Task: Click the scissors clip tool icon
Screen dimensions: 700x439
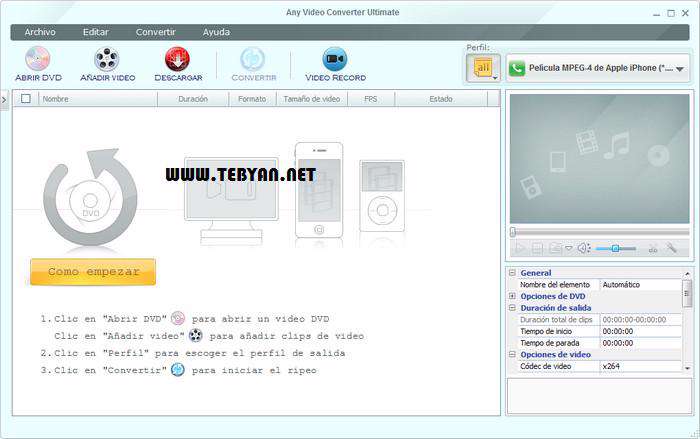Action: tap(653, 249)
